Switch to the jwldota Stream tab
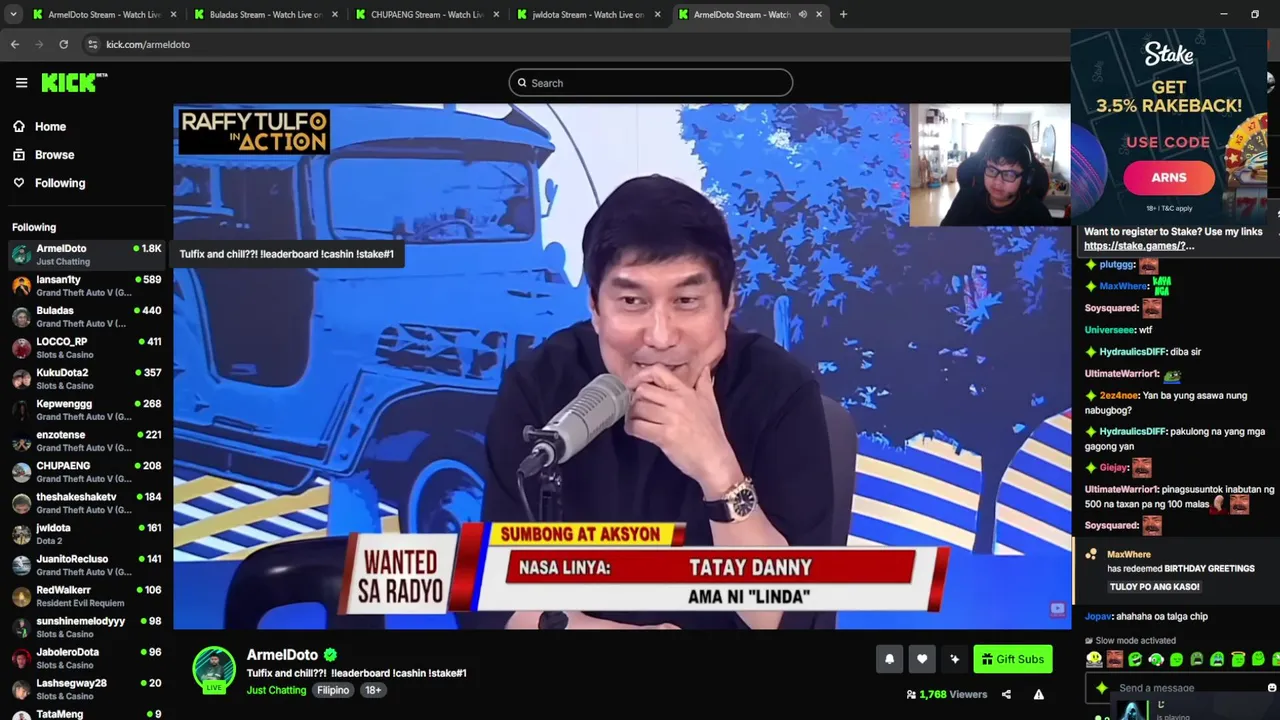1280x720 pixels. tap(588, 14)
